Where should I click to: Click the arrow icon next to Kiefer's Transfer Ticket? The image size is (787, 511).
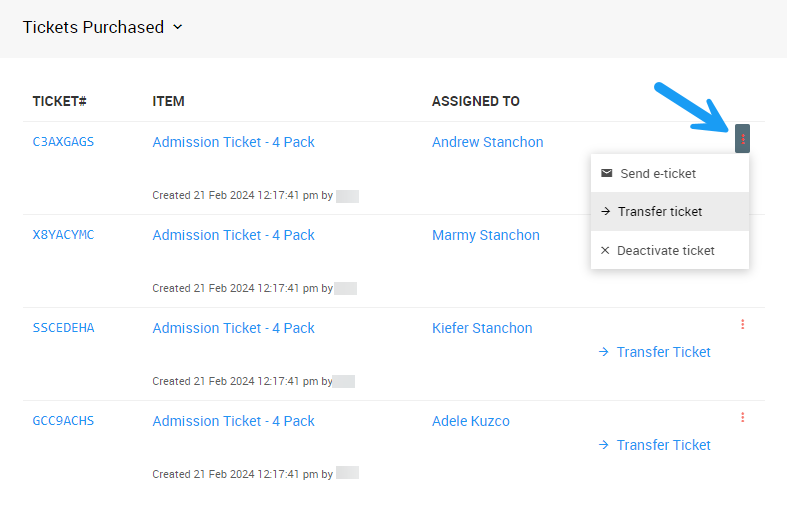click(603, 352)
